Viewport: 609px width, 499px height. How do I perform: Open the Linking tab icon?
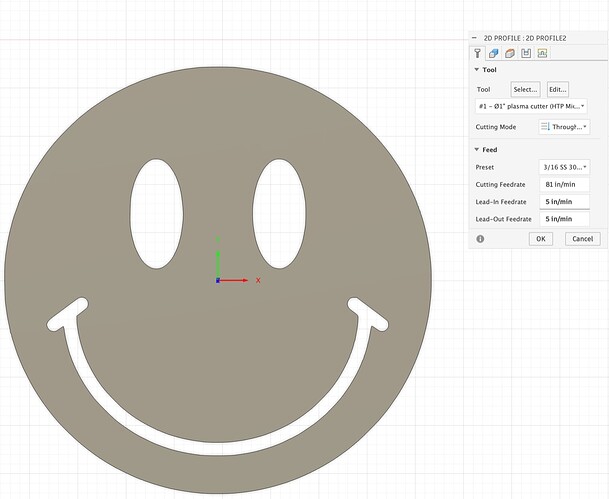[x=542, y=53]
